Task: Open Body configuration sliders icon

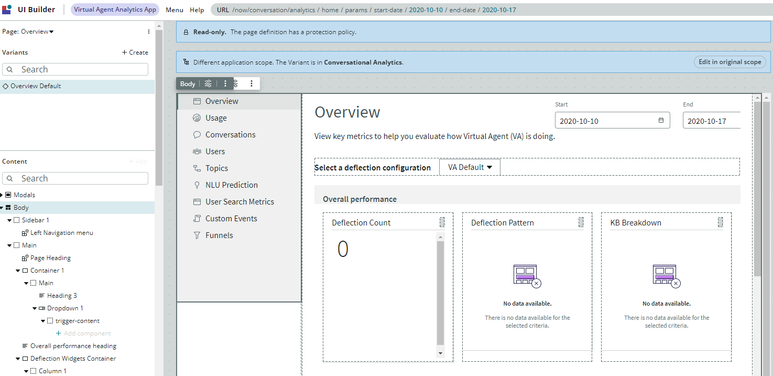Action: coord(208,84)
